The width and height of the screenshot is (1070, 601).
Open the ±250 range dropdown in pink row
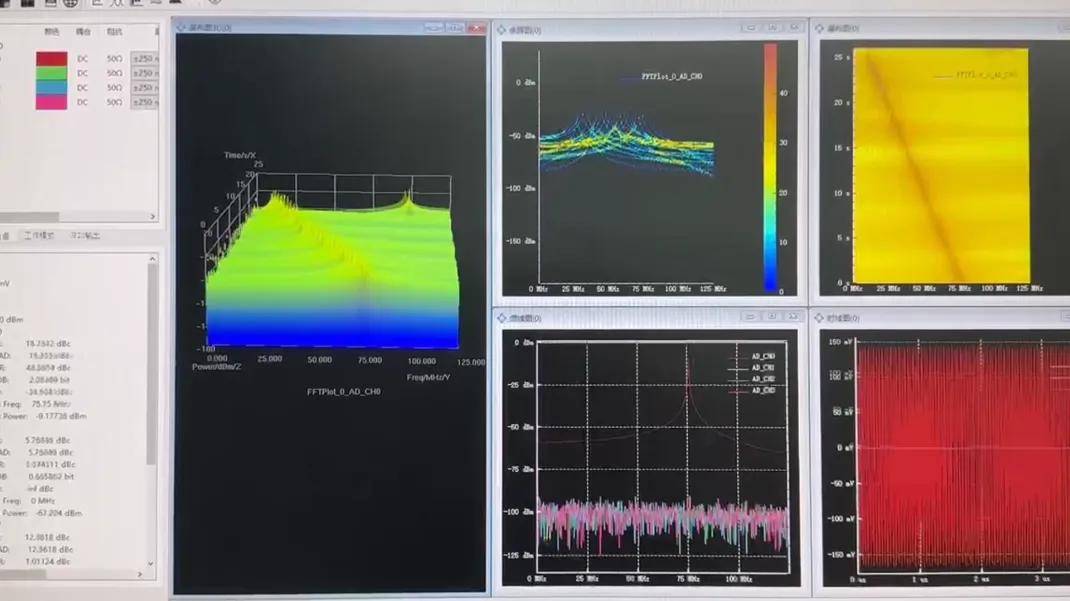pyautogui.click(x=145, y=102)
